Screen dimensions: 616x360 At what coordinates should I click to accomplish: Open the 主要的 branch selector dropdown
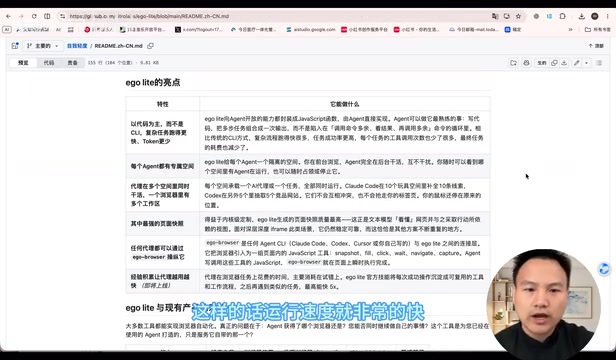pos(42,46)
